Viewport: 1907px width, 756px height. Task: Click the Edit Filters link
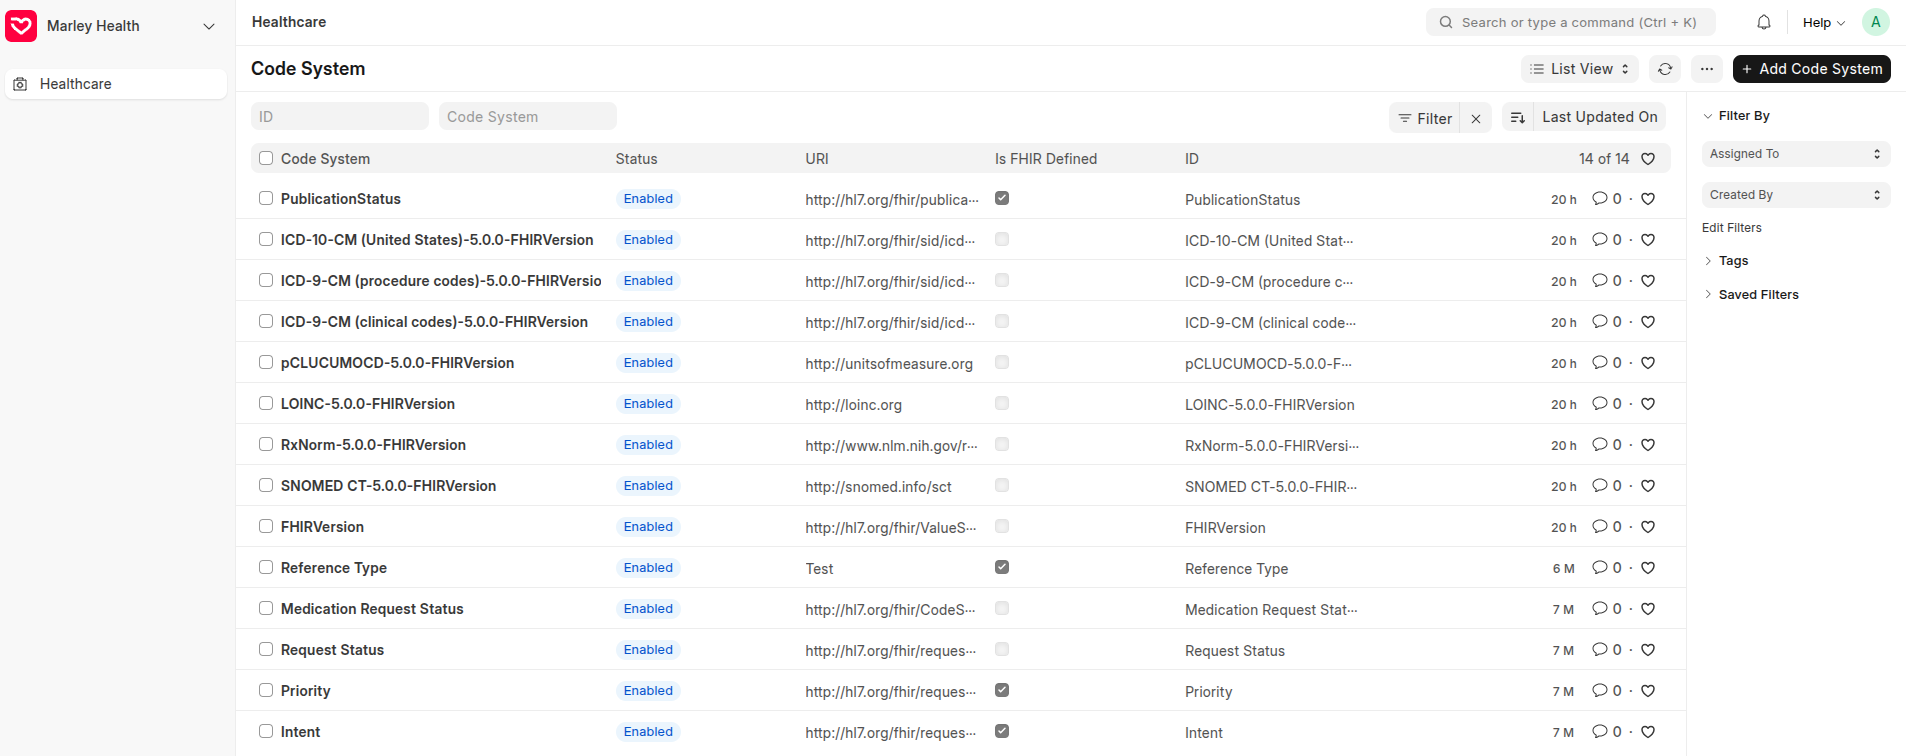click(1732, 228)
